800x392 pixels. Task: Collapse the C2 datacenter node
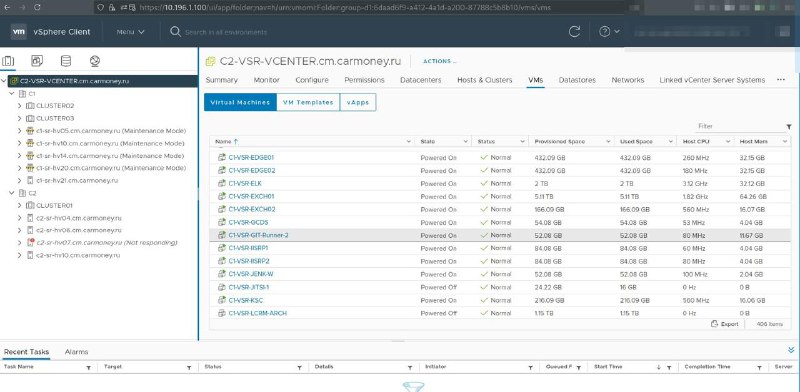pyautogui.click(x=12, y=193)
